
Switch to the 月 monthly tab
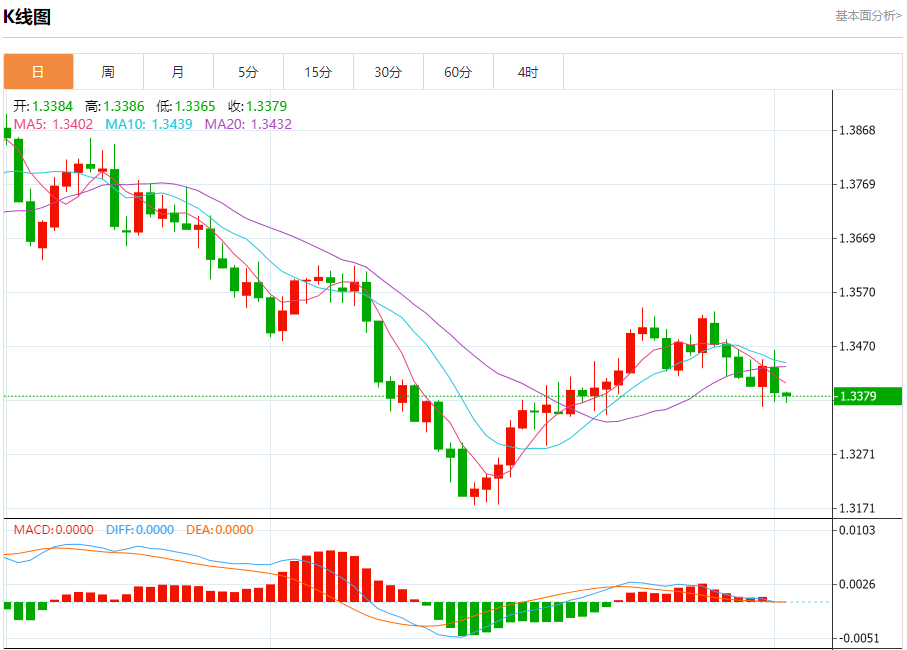tap(179, 72)
